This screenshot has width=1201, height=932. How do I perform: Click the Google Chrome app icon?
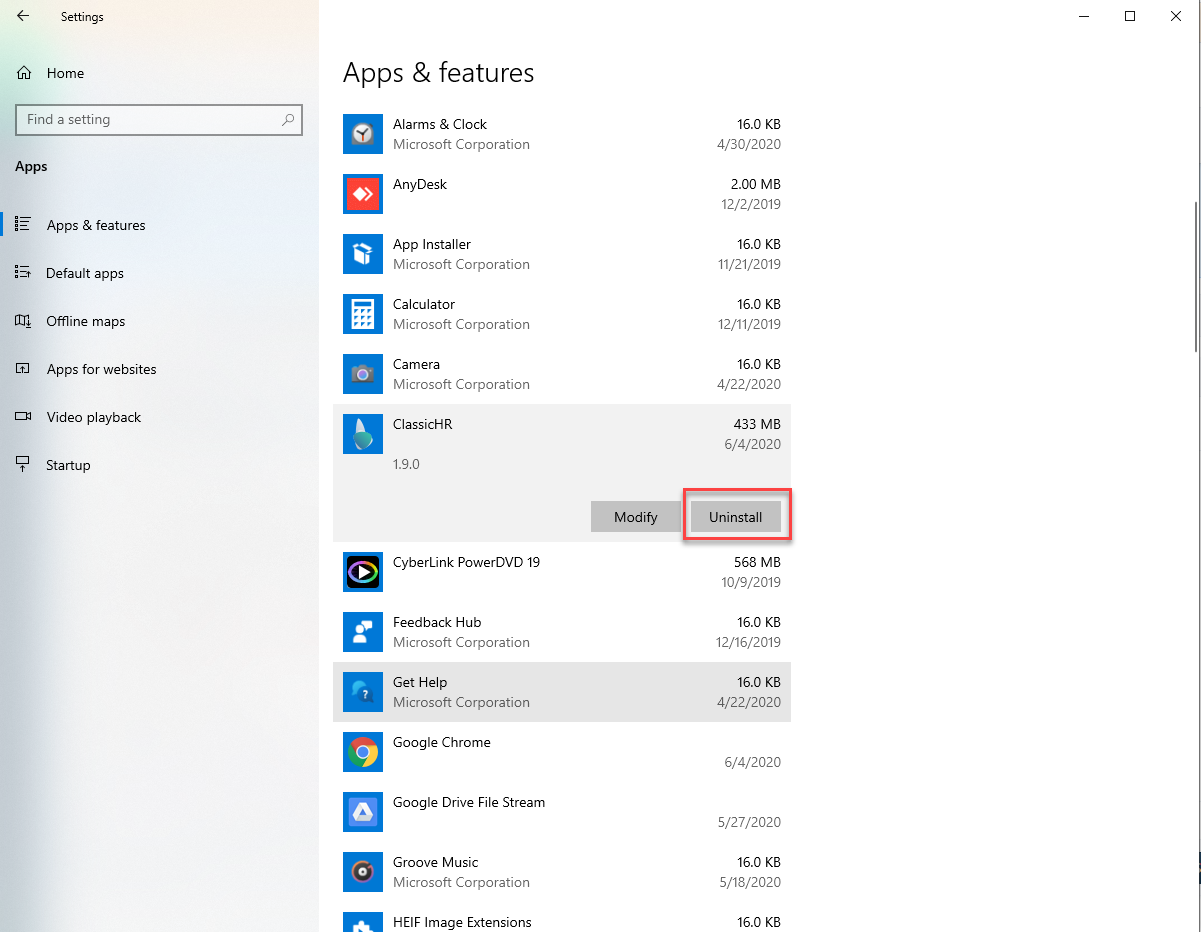click(363, 752)
